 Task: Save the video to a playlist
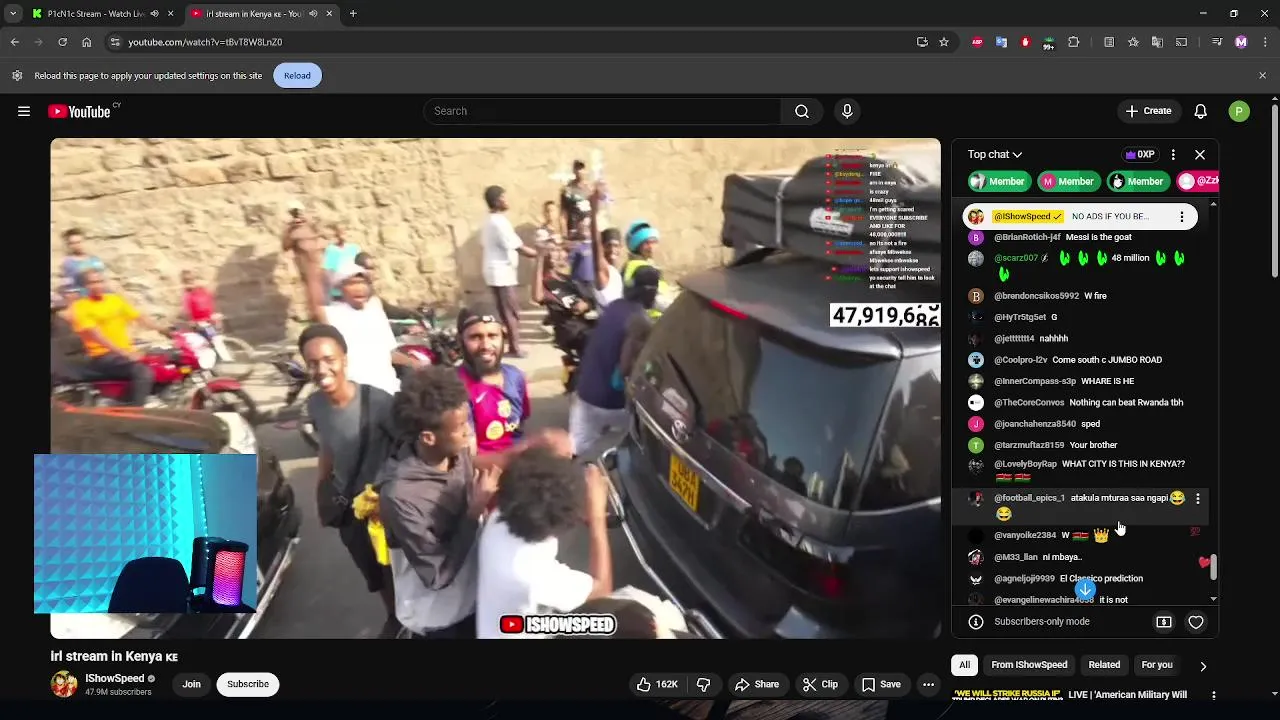pos(881,684)
